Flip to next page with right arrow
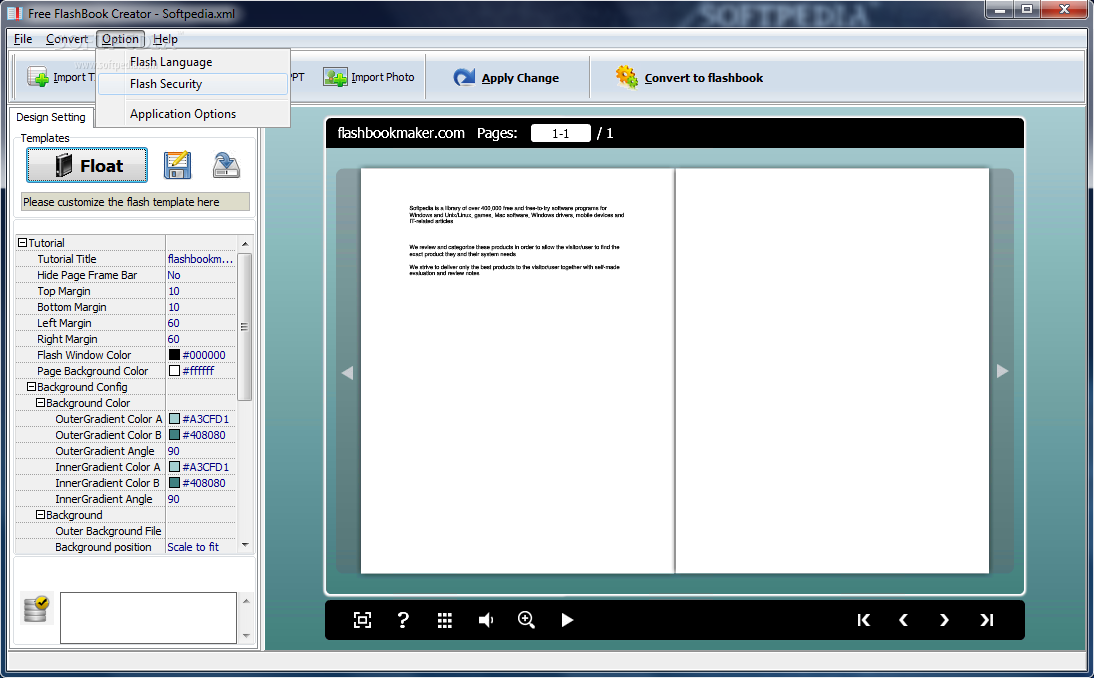Image resolution: width=1094 pixels, height=678 pixels. [1002, 371]
